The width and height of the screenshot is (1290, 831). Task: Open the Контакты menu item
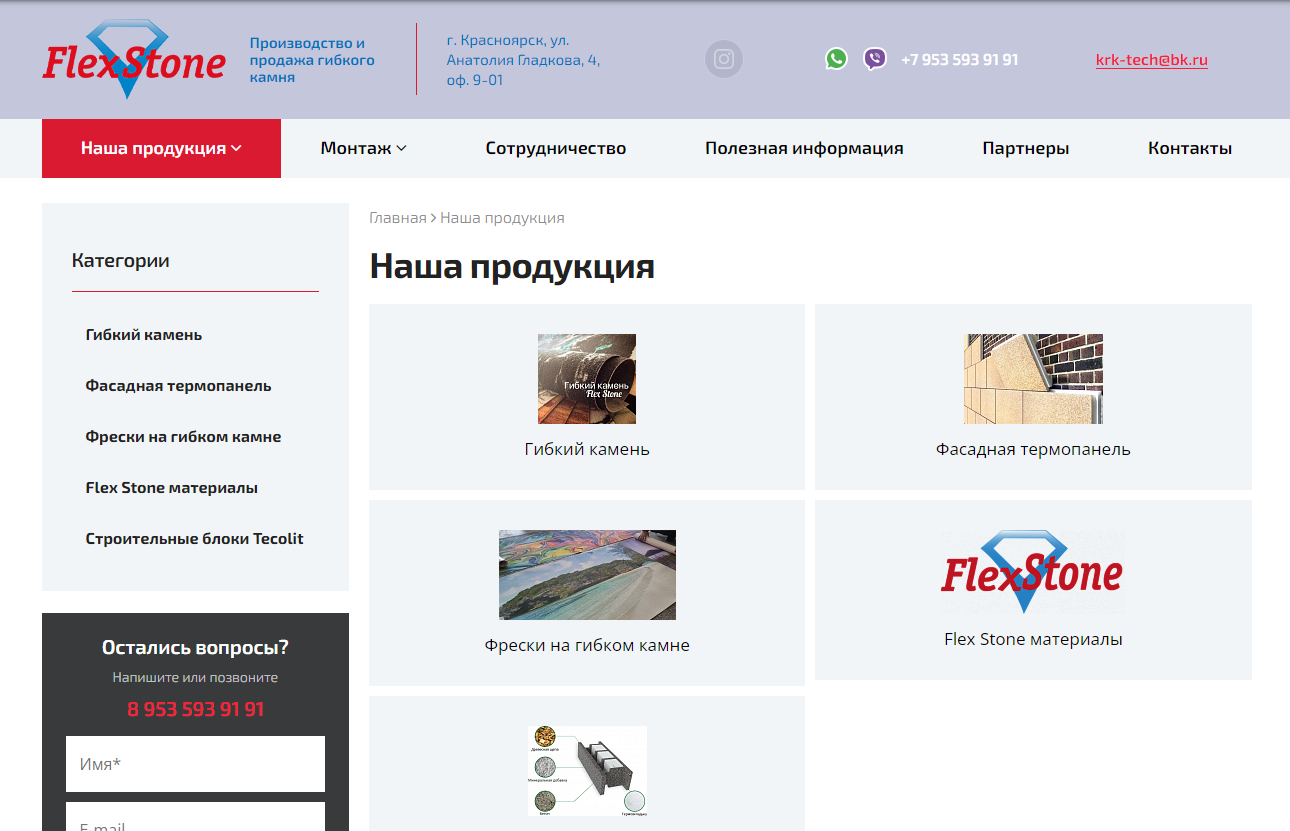pyautogui.click(x=1190, y=148)
